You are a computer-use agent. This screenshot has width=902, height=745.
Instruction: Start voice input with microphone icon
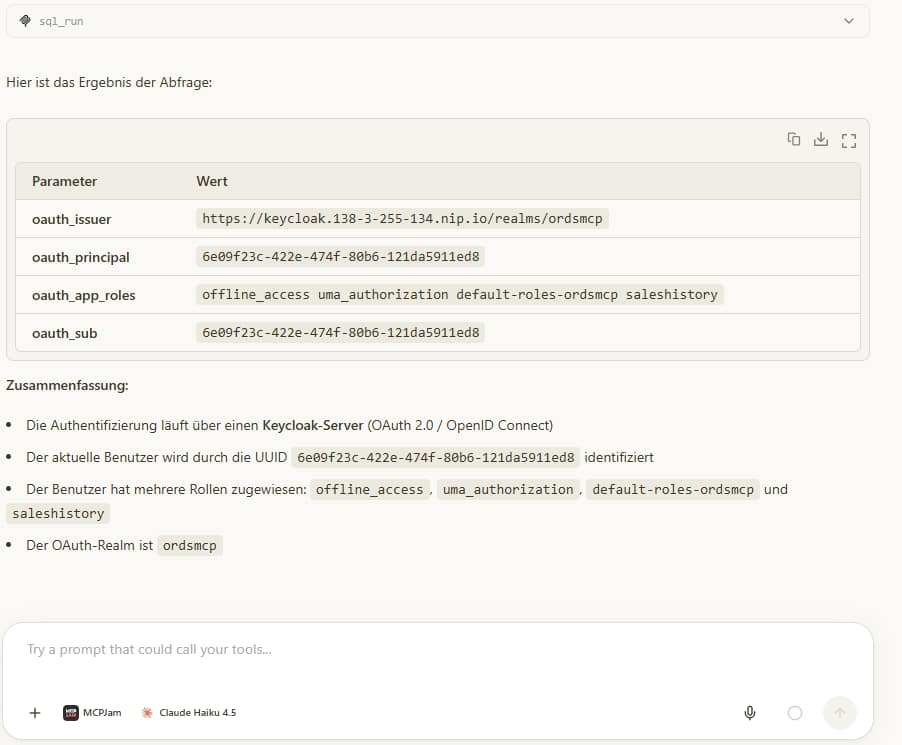pos(750,713)
